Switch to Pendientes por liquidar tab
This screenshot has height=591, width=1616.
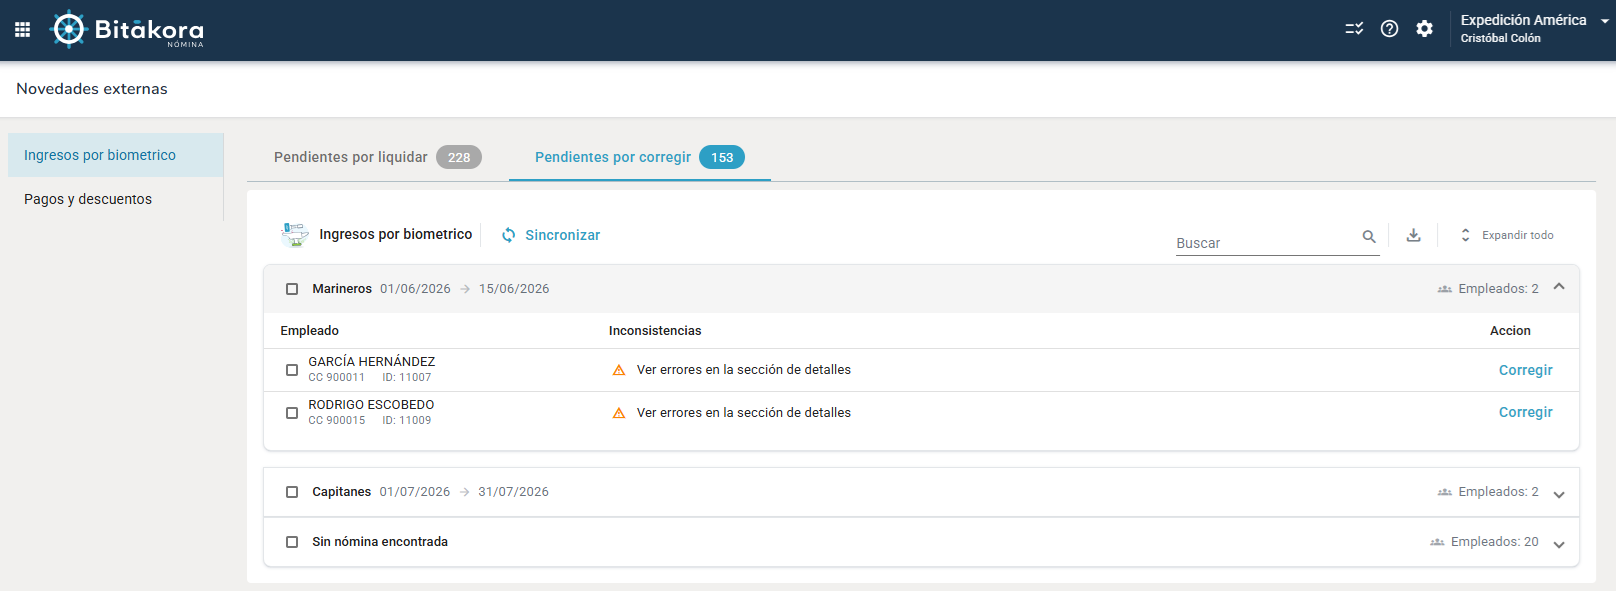point(378,157)
